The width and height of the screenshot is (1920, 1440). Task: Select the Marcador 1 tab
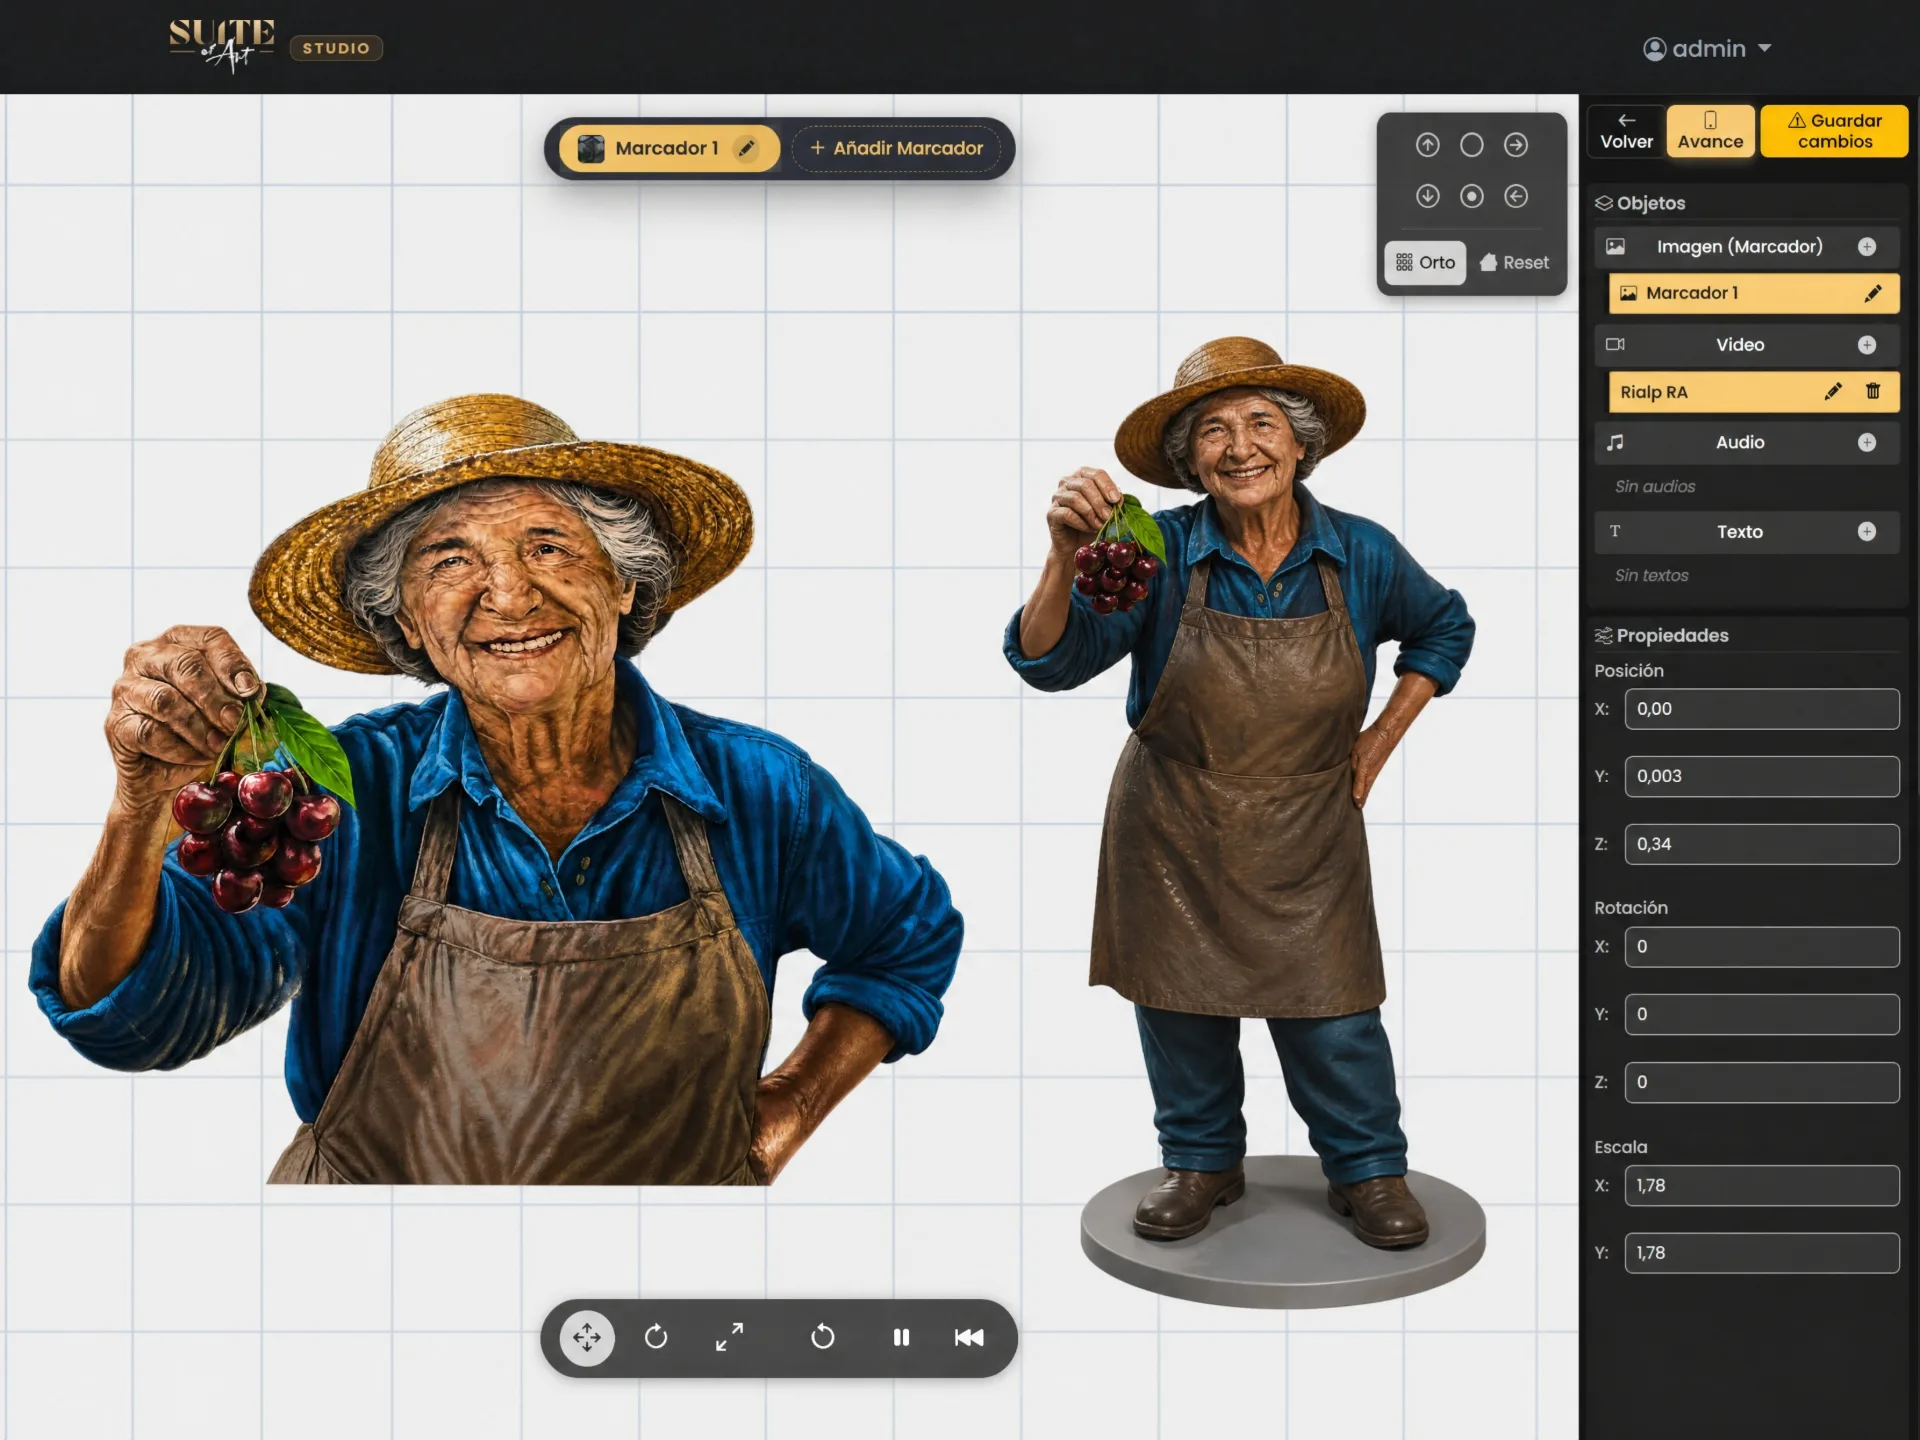point(668,148)
